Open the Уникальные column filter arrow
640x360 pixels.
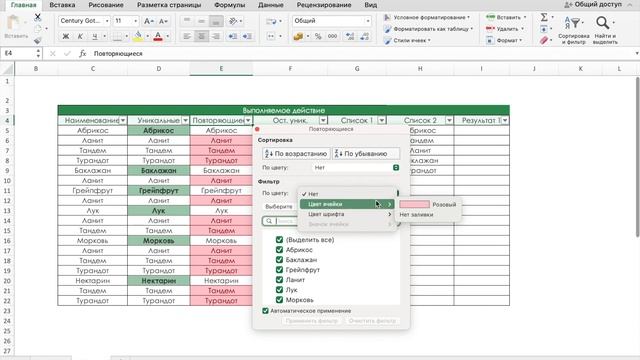185,120
